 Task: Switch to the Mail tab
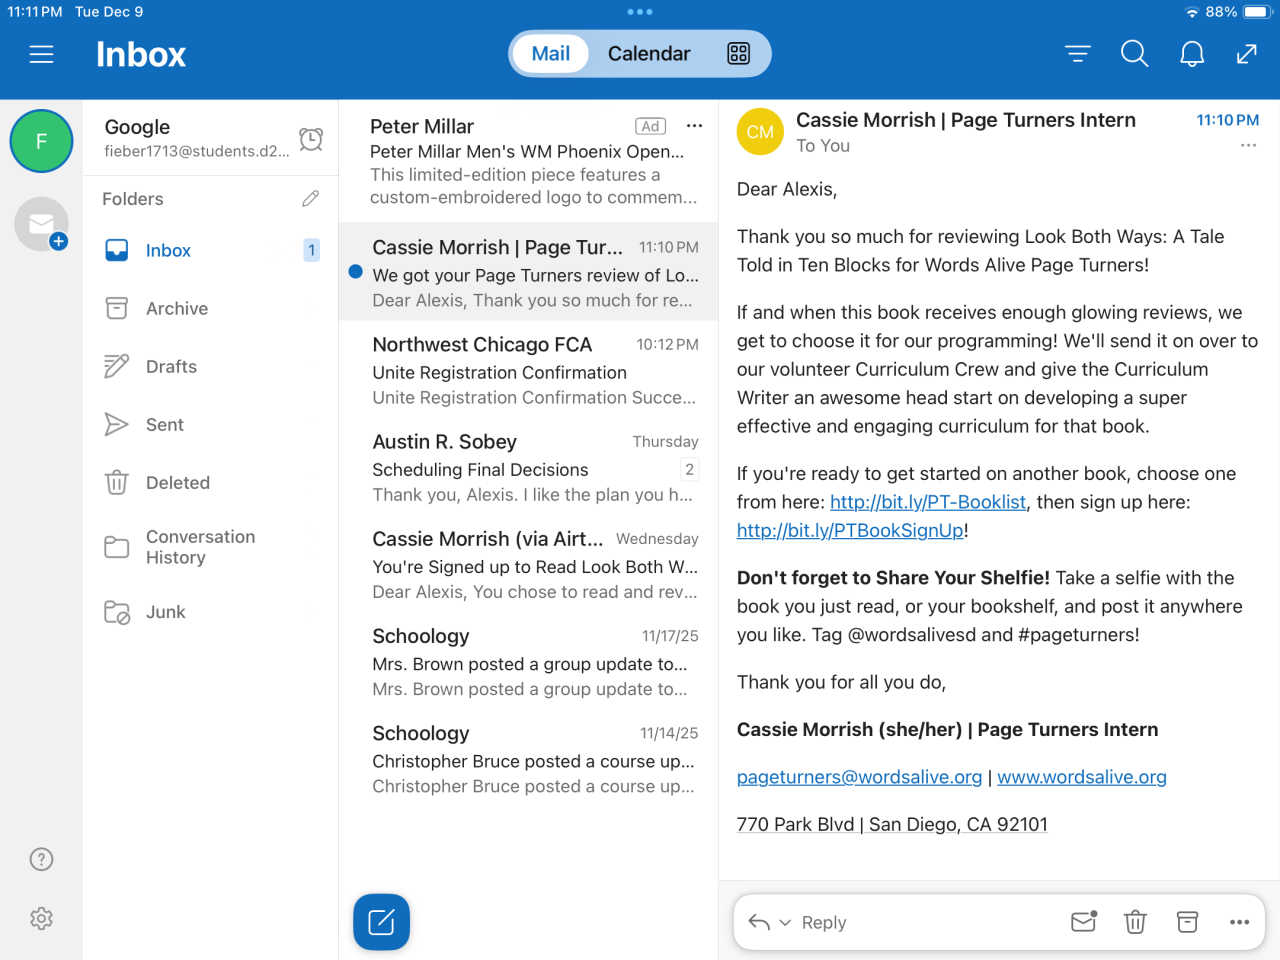pos(550,54)
